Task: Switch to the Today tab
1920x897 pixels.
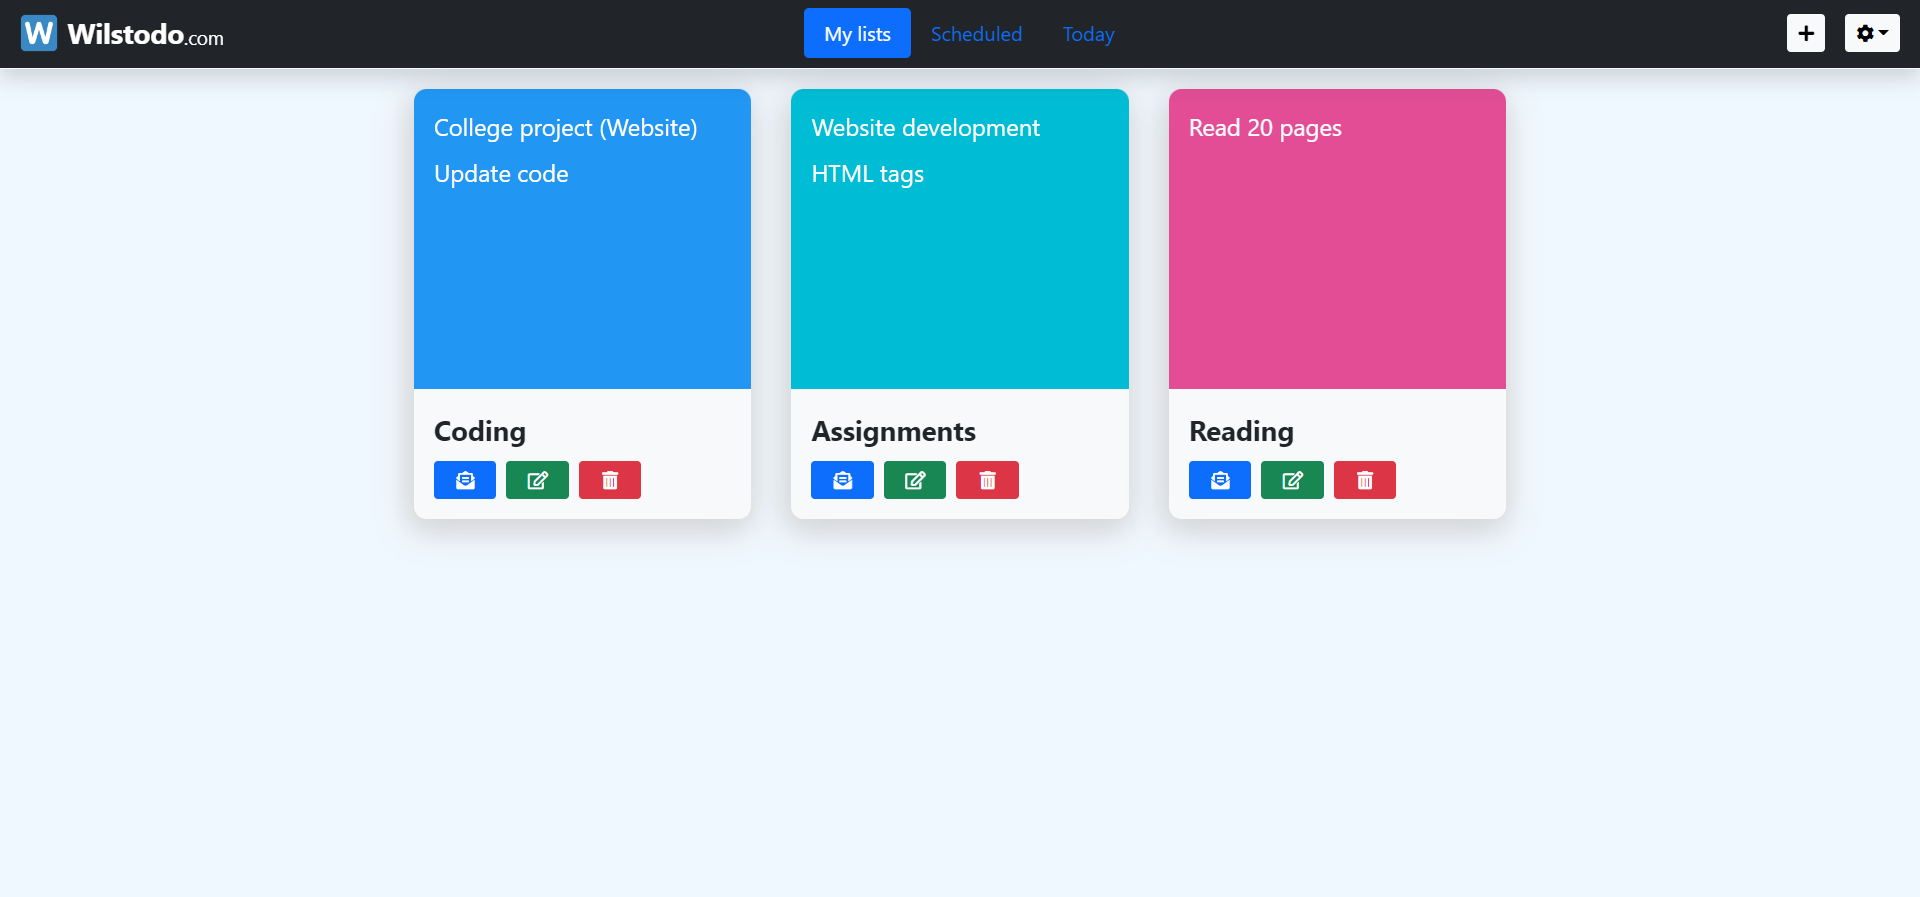Action: click(1088, 34)
